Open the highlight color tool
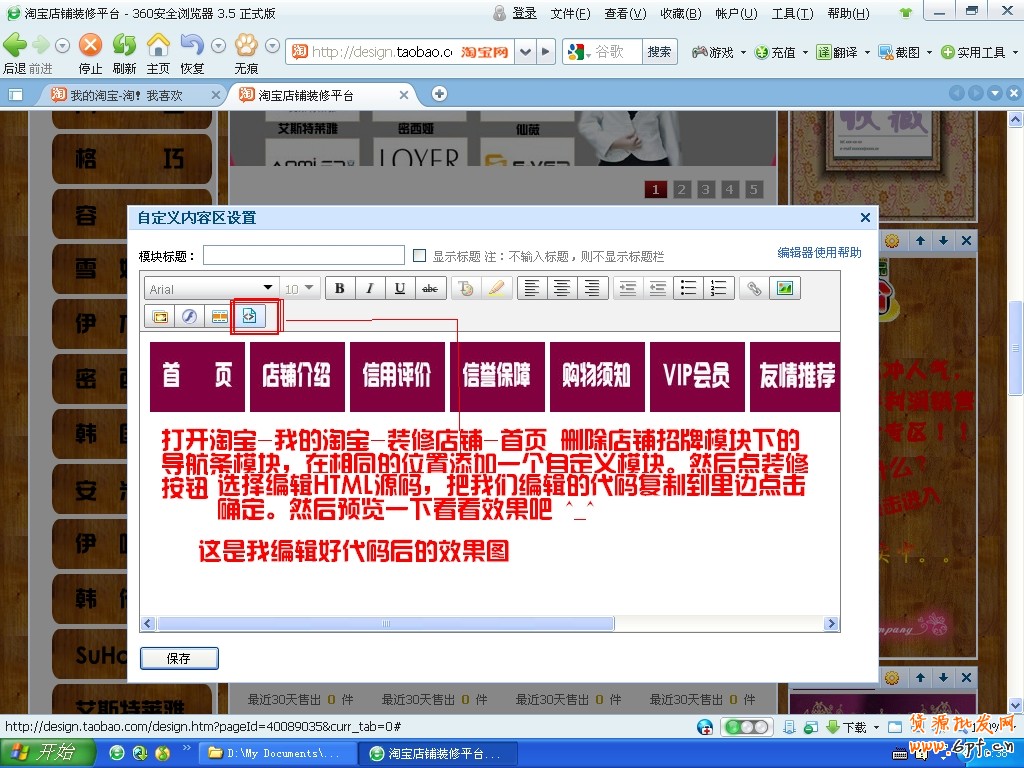Screen dimensions: 1024x768 tap(496, 288)
